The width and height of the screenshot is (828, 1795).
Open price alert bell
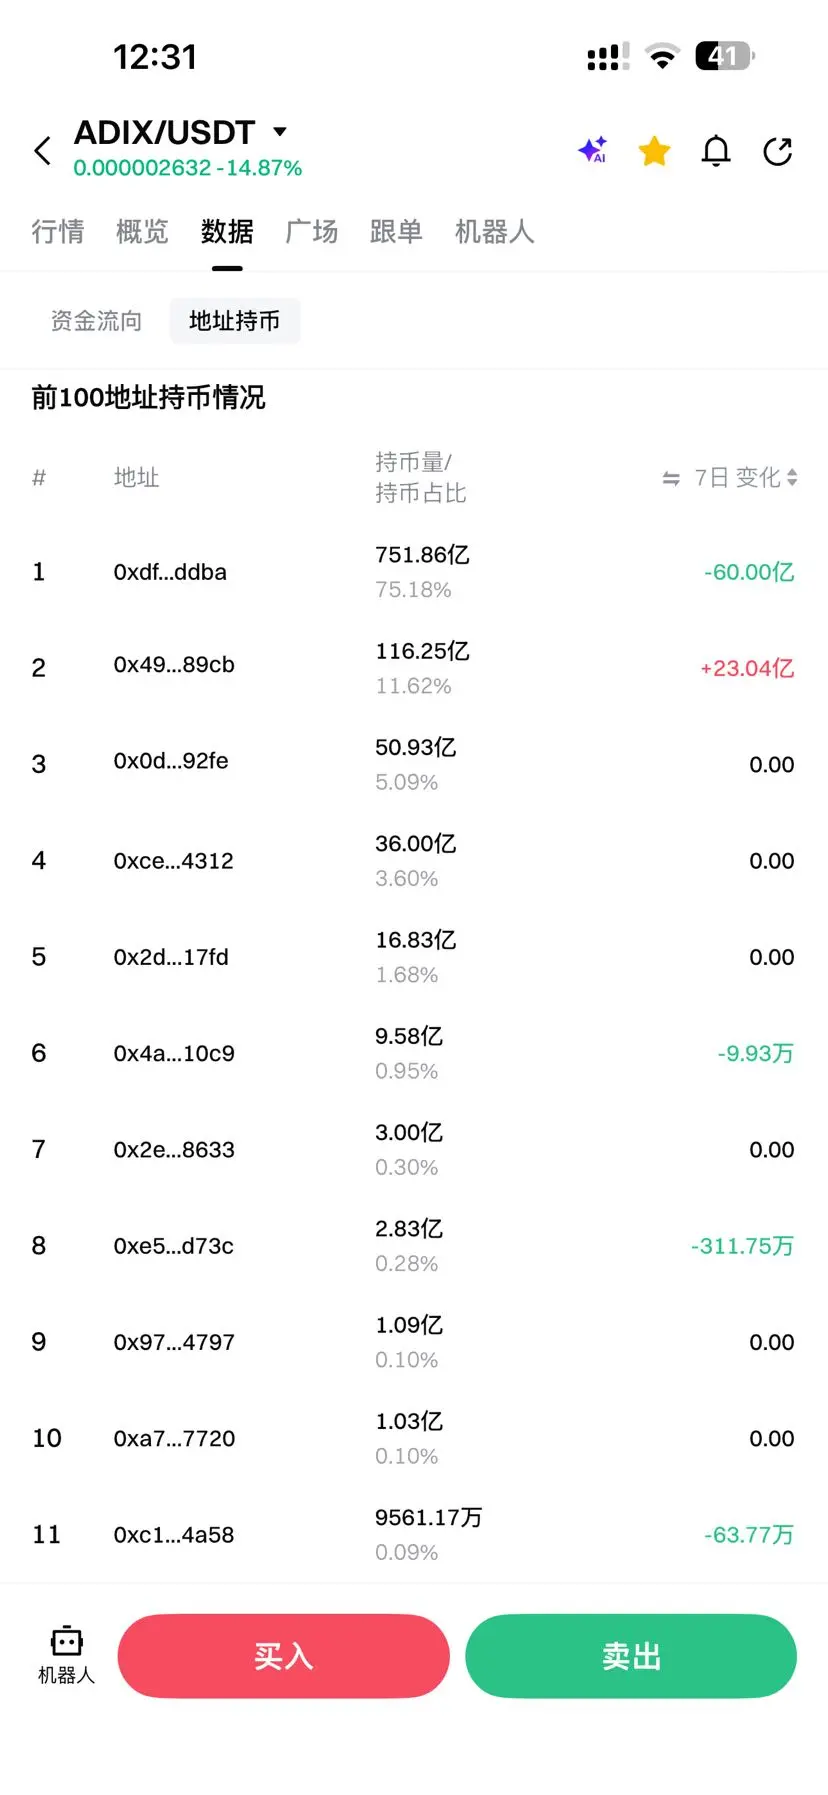pyautogui.click(x=716, y=151)
